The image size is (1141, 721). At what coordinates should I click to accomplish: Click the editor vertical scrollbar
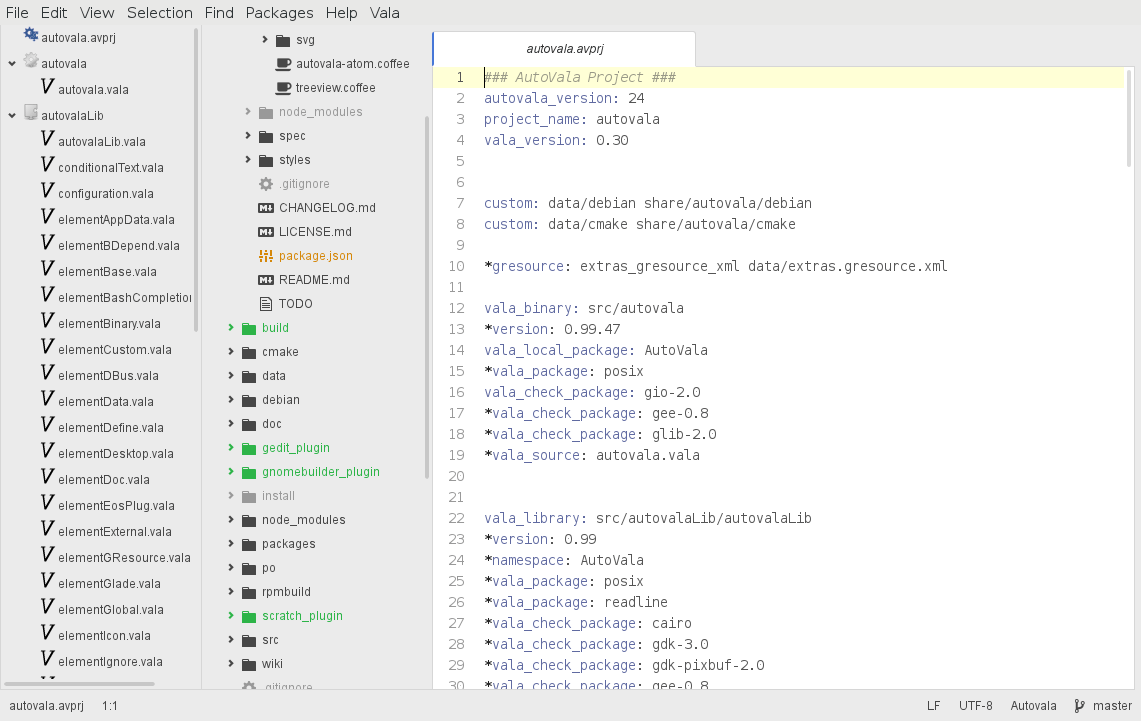[1130, 118]
